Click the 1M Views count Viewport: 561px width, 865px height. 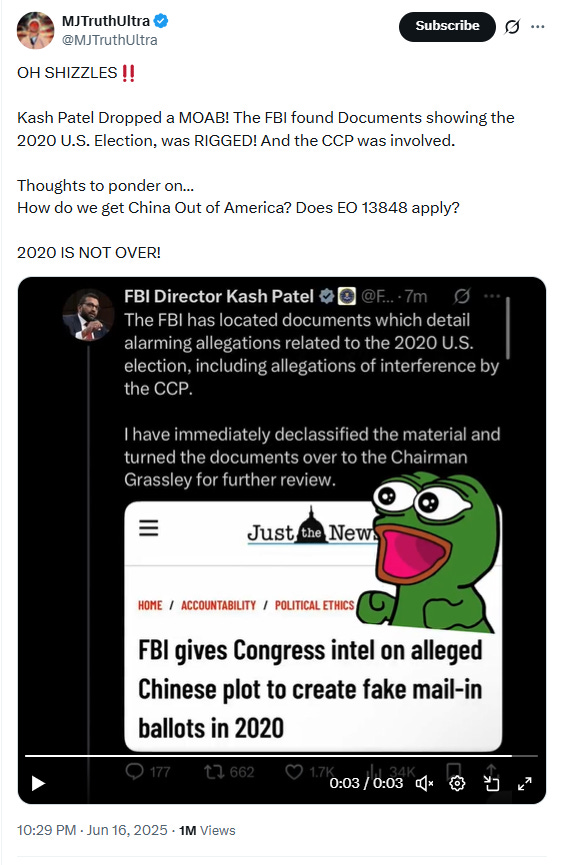pos(207,830)
